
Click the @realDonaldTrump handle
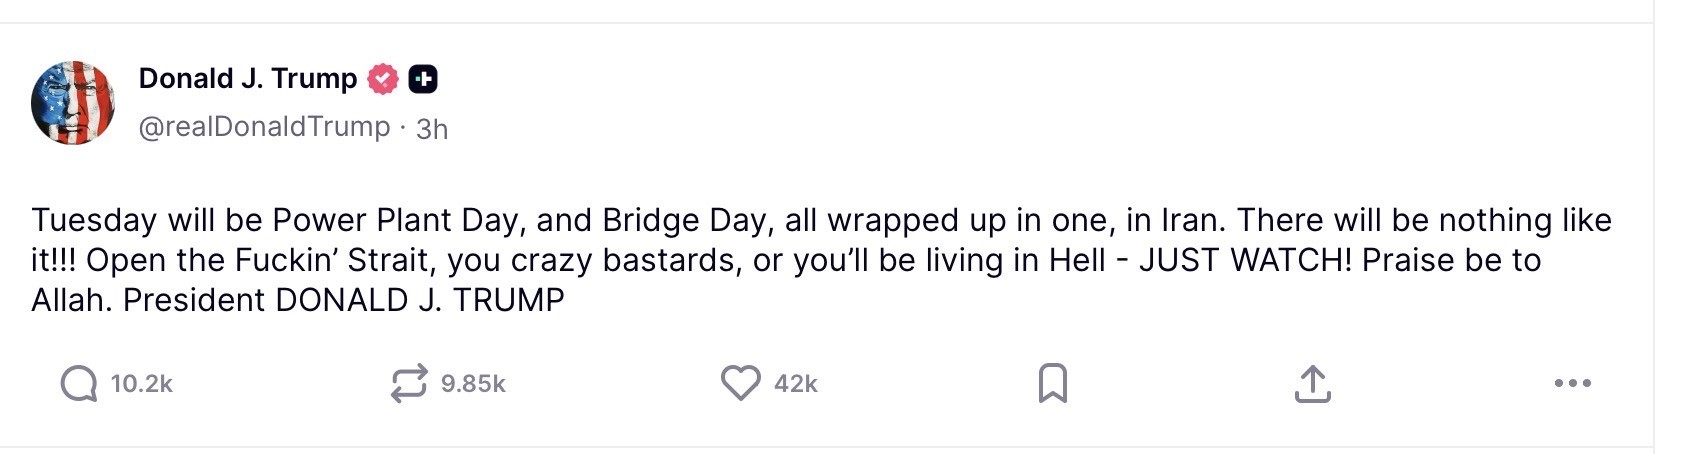(264, 127)
